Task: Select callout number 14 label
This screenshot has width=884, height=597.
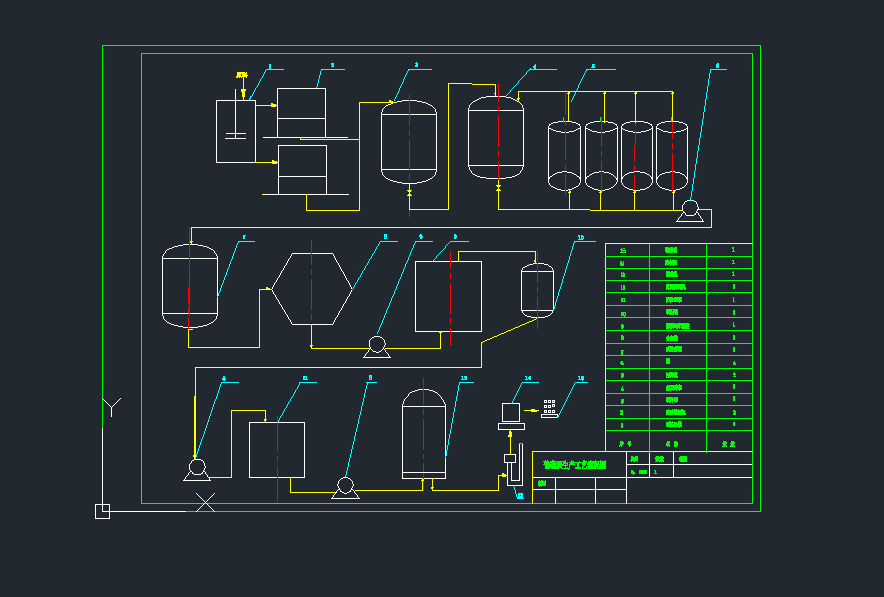Action: (x=528, y=378)
